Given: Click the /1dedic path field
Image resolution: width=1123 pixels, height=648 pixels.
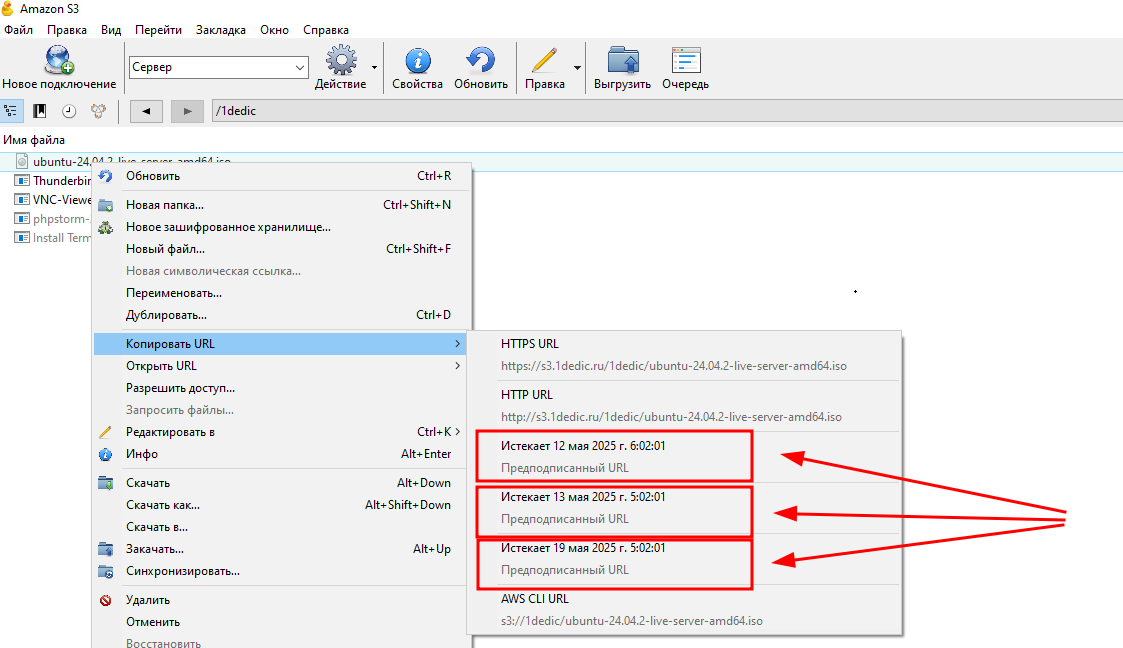Looking at the screenshot, I should pos(667,111).
